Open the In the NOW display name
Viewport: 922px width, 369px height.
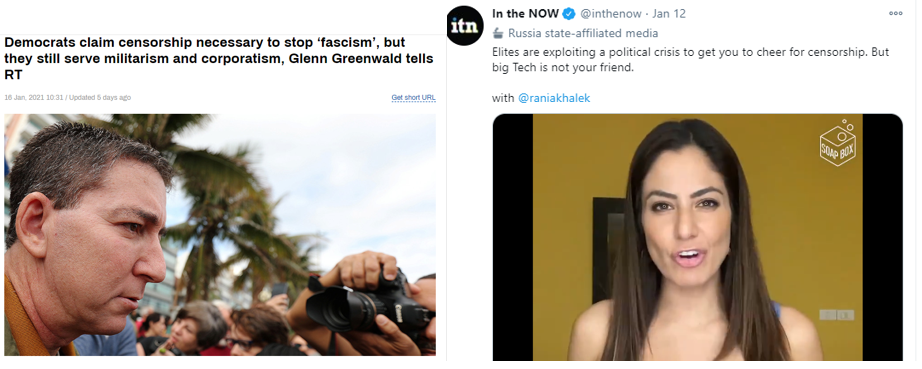[x=526, y=14]
